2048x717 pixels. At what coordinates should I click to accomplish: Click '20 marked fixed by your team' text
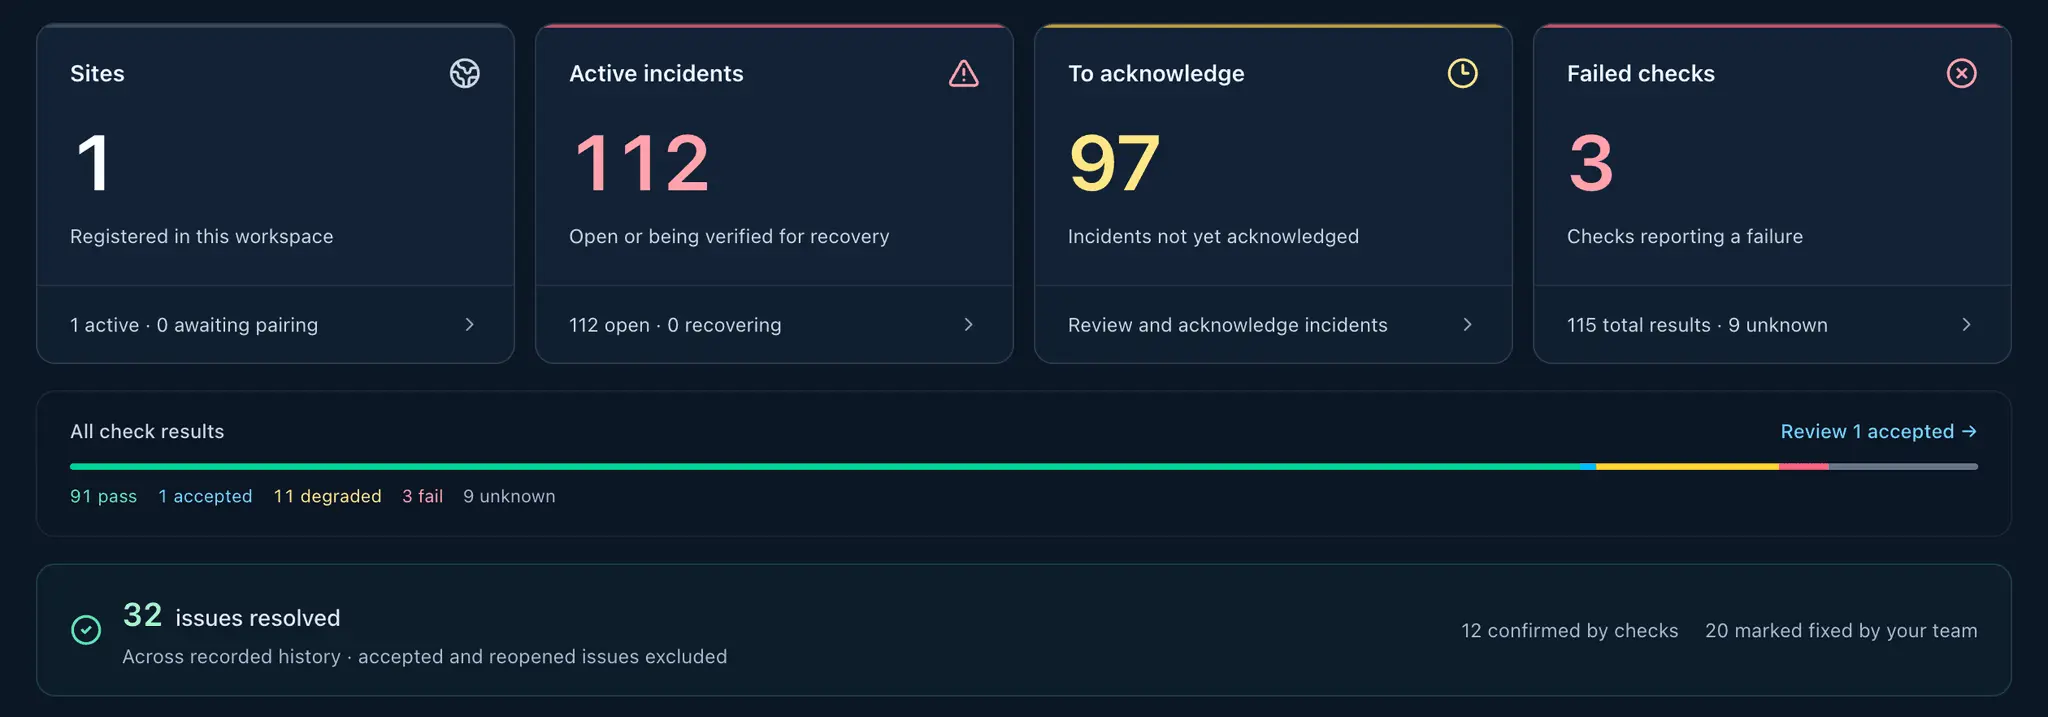[1841, 631]
